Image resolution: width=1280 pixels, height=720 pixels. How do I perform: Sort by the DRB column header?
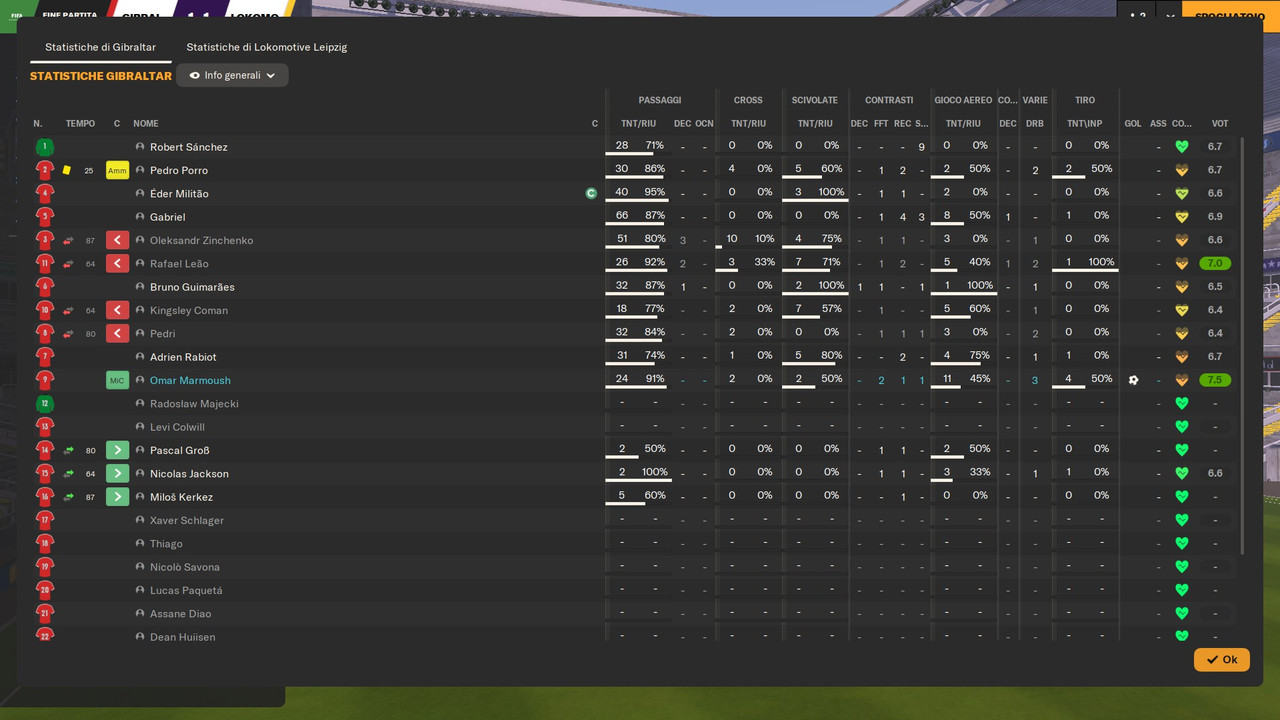[1035, 124]
